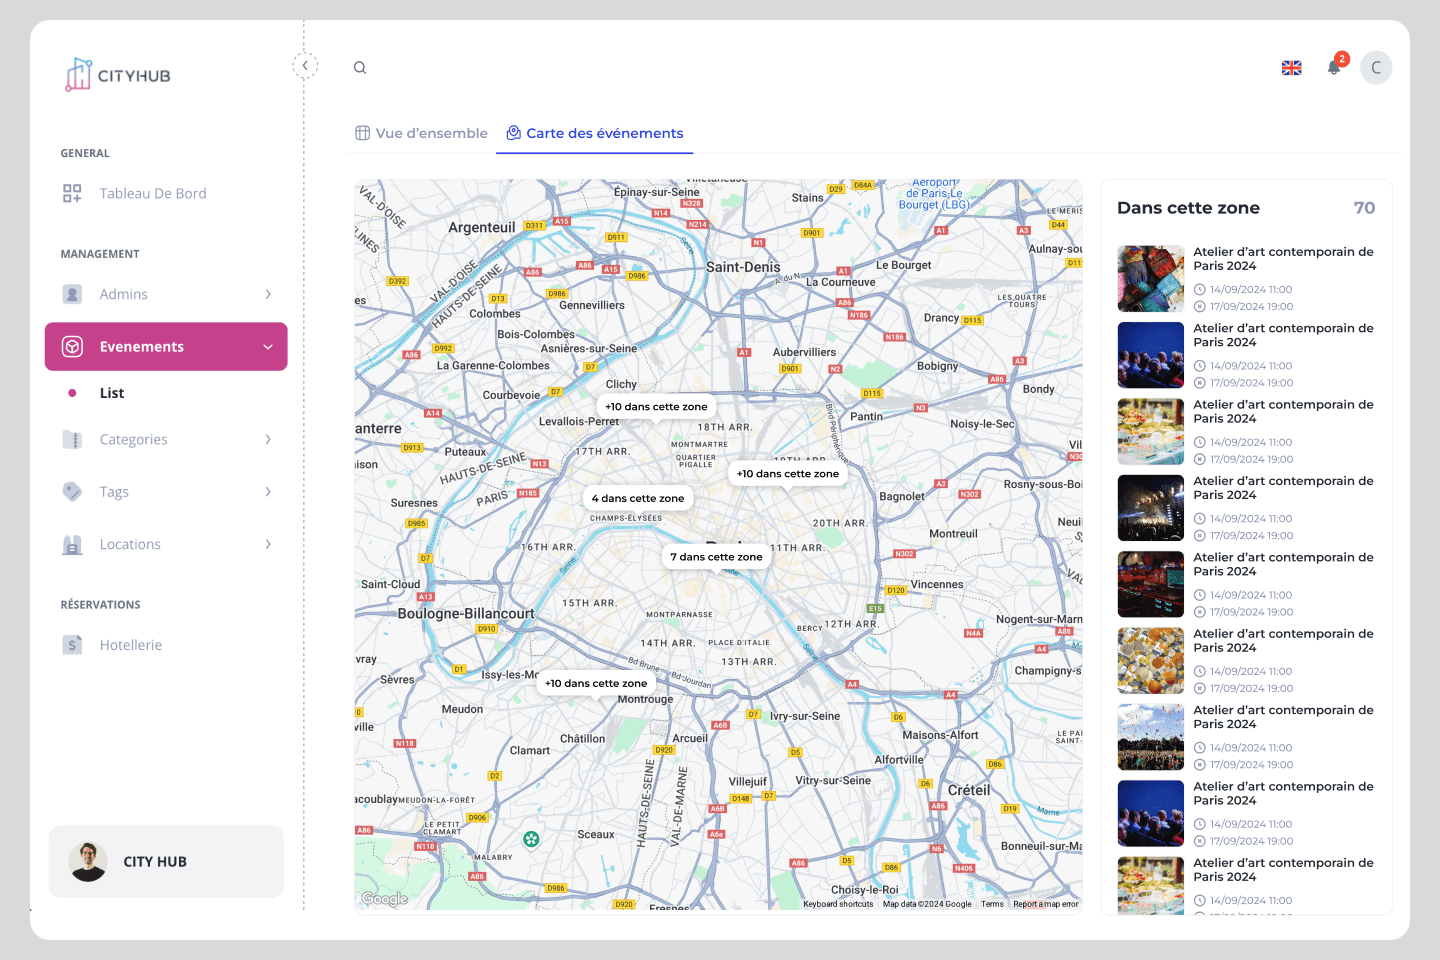Screen dimensions: 1440x960
Task: Click the Evenements sidebar icon
Action: 72,346
